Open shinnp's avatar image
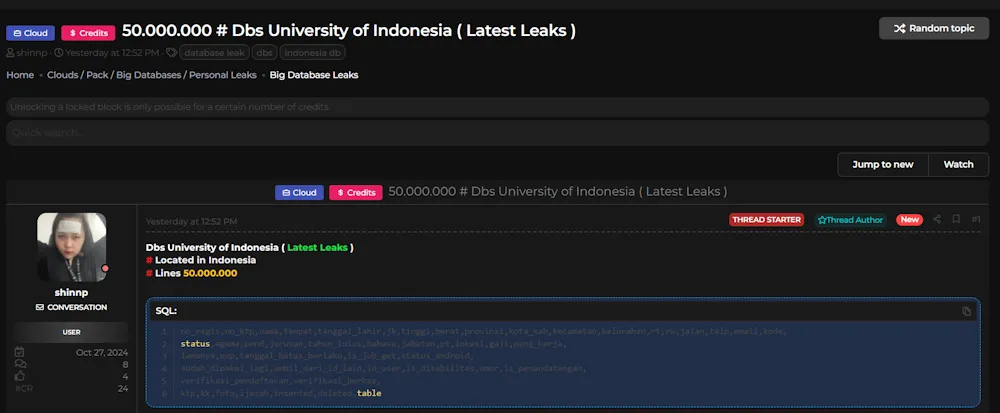Screen dimensions: 1000x413 pos(72,247)
